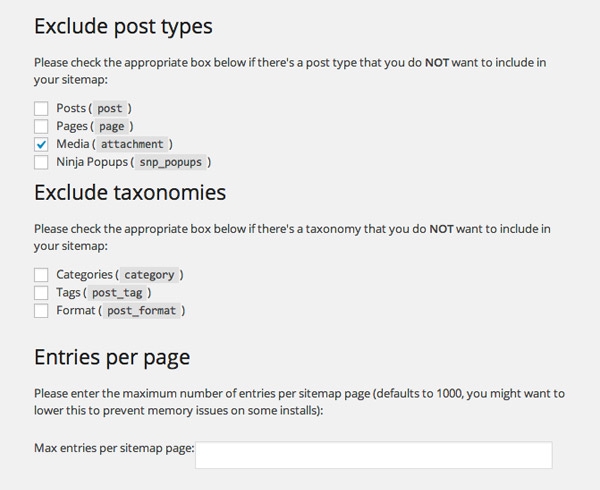Check the Format taxonomy checkbox

41,311
